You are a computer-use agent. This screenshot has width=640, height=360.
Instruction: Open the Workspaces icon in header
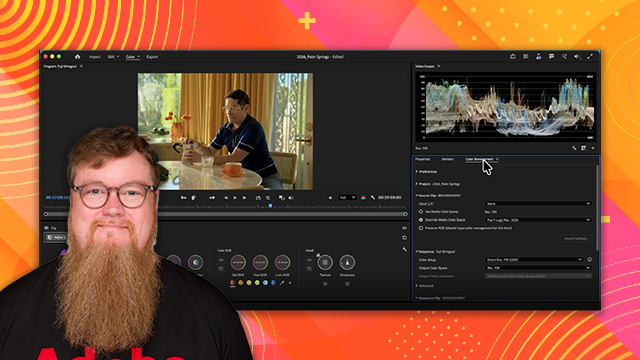[526, 57]
